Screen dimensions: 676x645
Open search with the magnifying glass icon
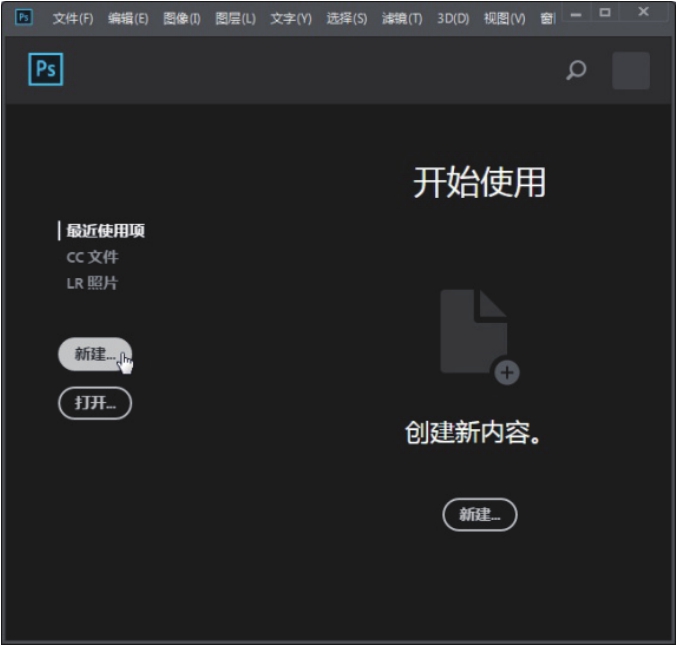[x=576, y=71]
